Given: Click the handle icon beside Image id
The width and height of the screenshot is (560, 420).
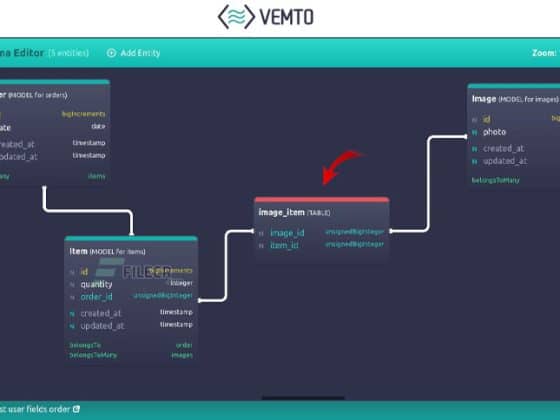Looking at the screenshot, I should 475,120.
